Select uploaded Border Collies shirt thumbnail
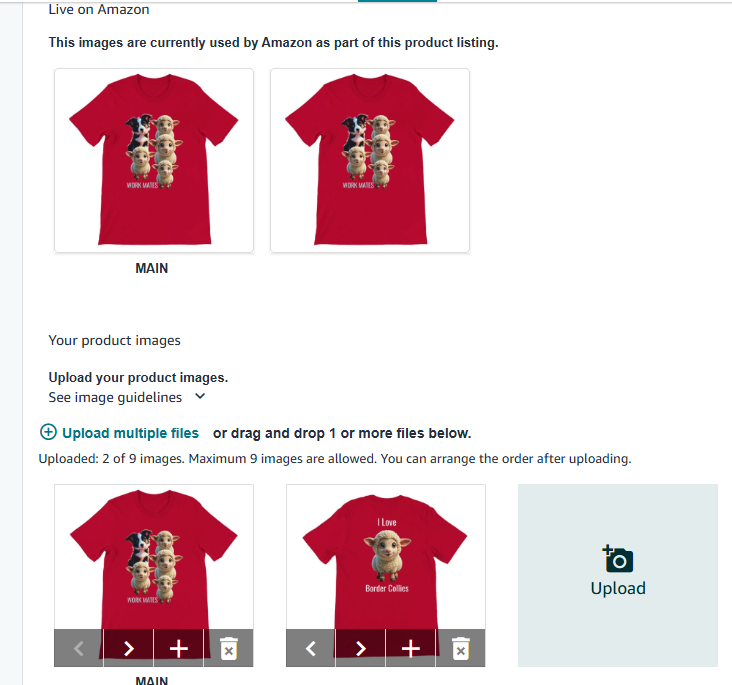This screenshot has width=732, height=685. [x=386, y=557]
